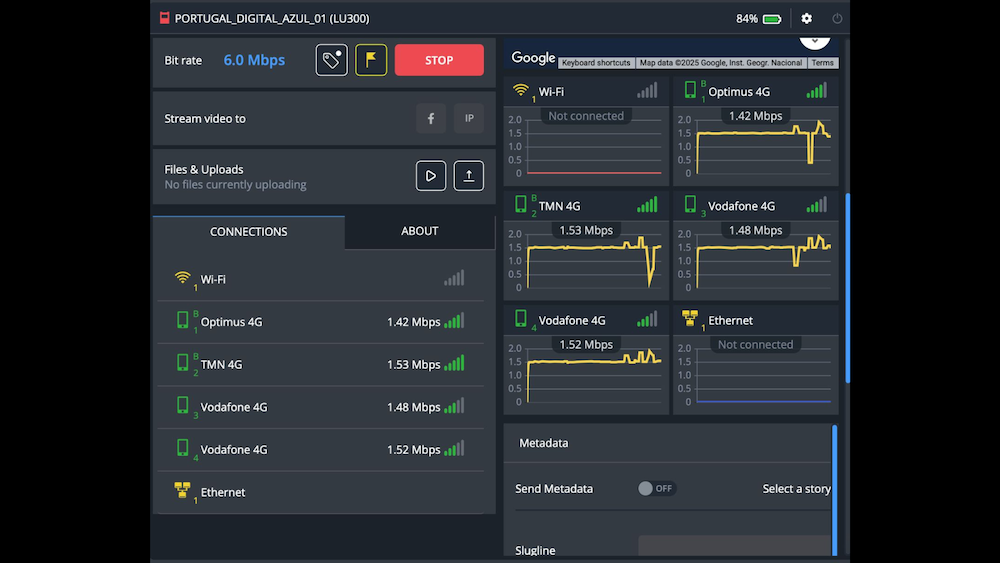Click the phone icon on the TMN 4G graph card
The image size is (1000, 563).
point(521,204)
